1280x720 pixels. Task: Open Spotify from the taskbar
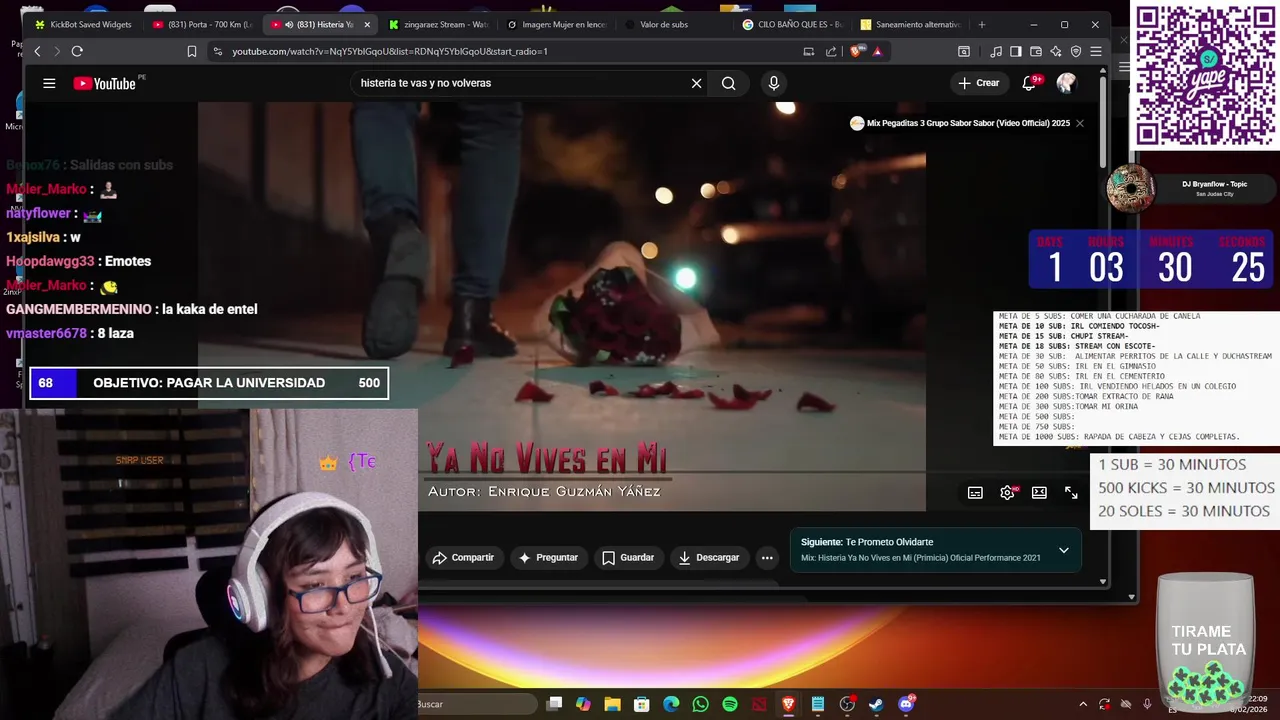(x=730, y=704)
